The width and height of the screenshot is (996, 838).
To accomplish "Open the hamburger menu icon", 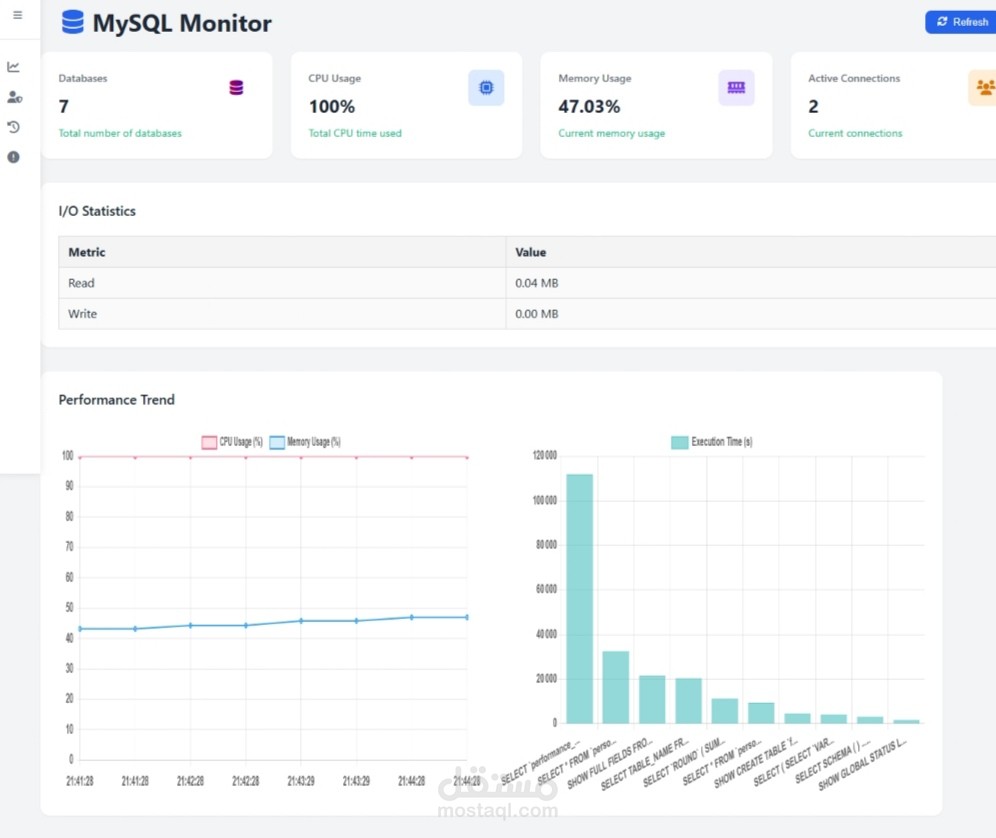I will click(x=18, y=15).
